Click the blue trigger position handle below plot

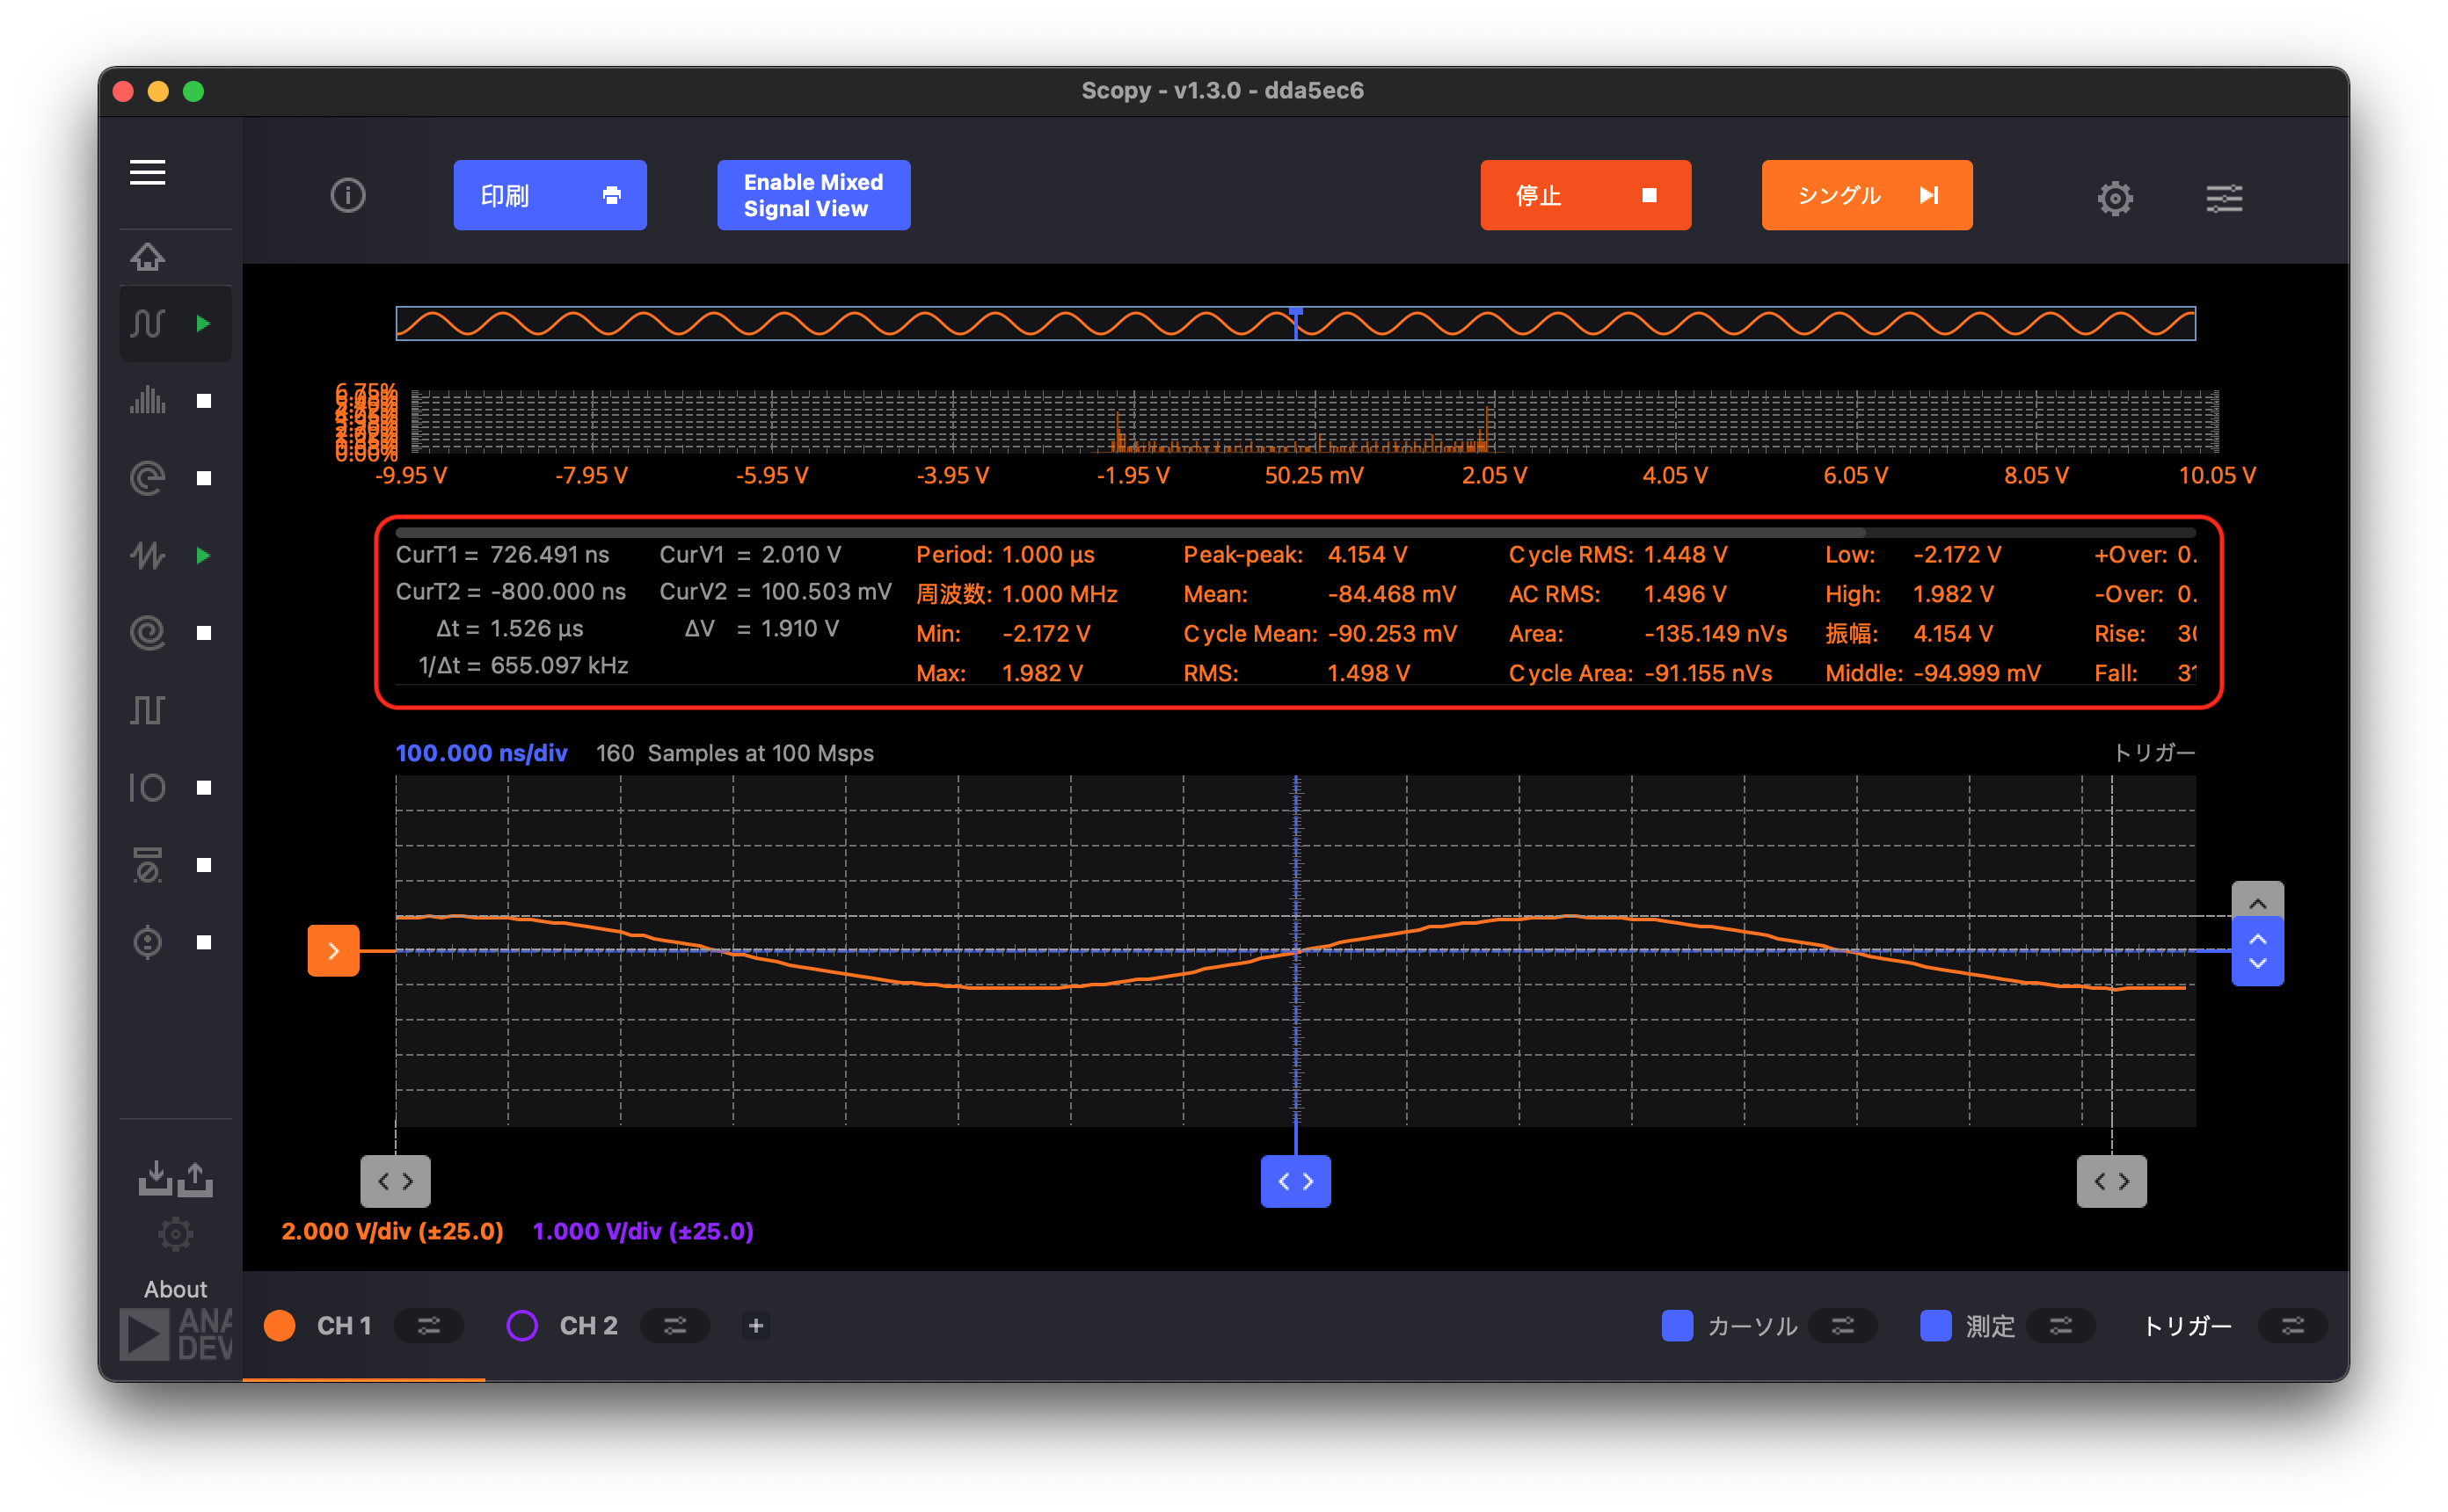click(1295, 1181)
